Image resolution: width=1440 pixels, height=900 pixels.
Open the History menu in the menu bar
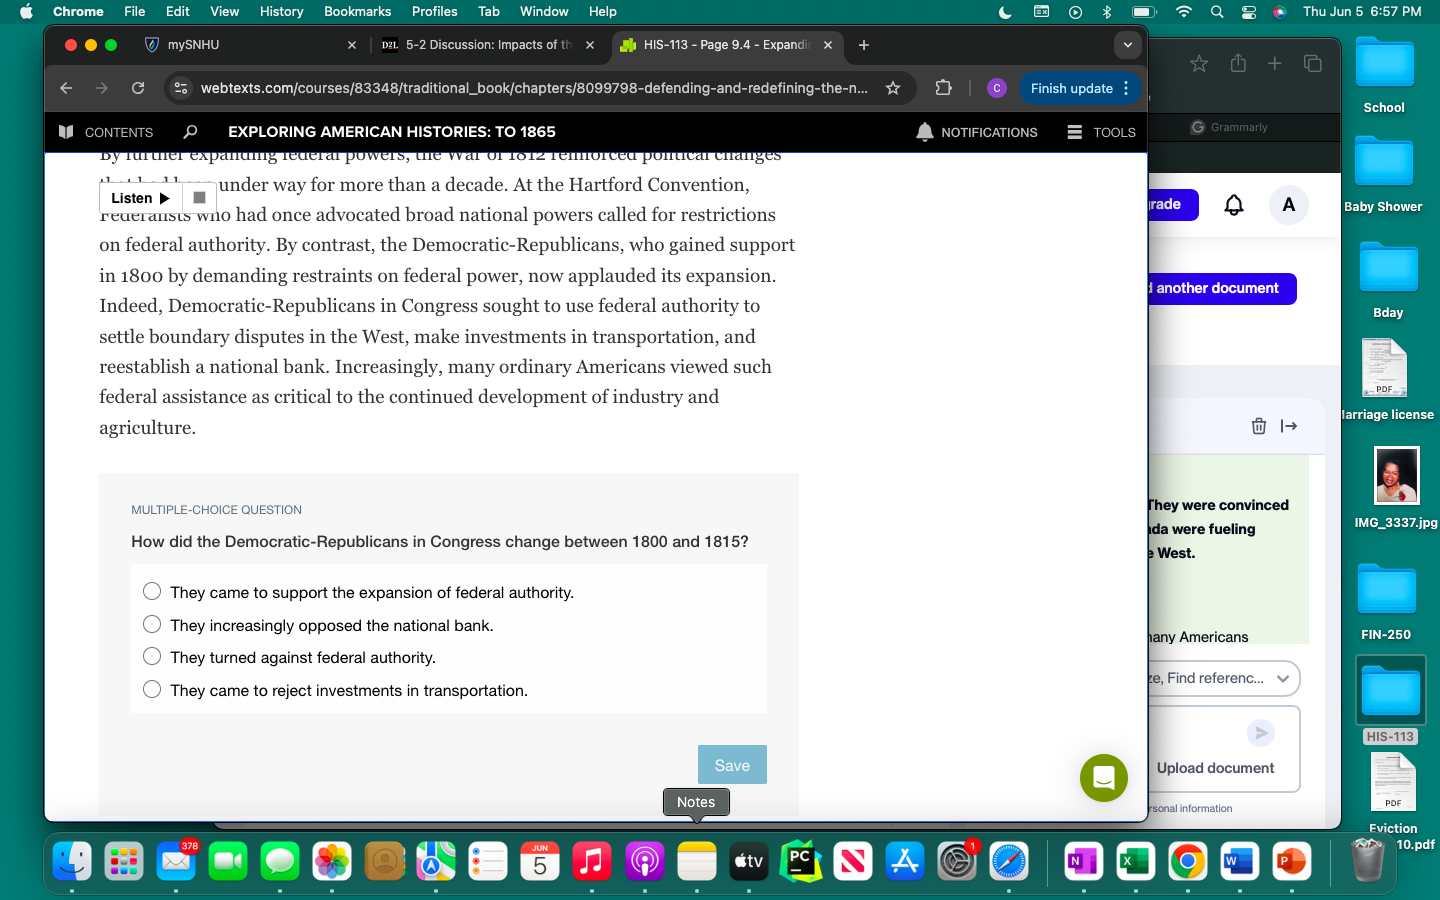(x=281, y=11)
